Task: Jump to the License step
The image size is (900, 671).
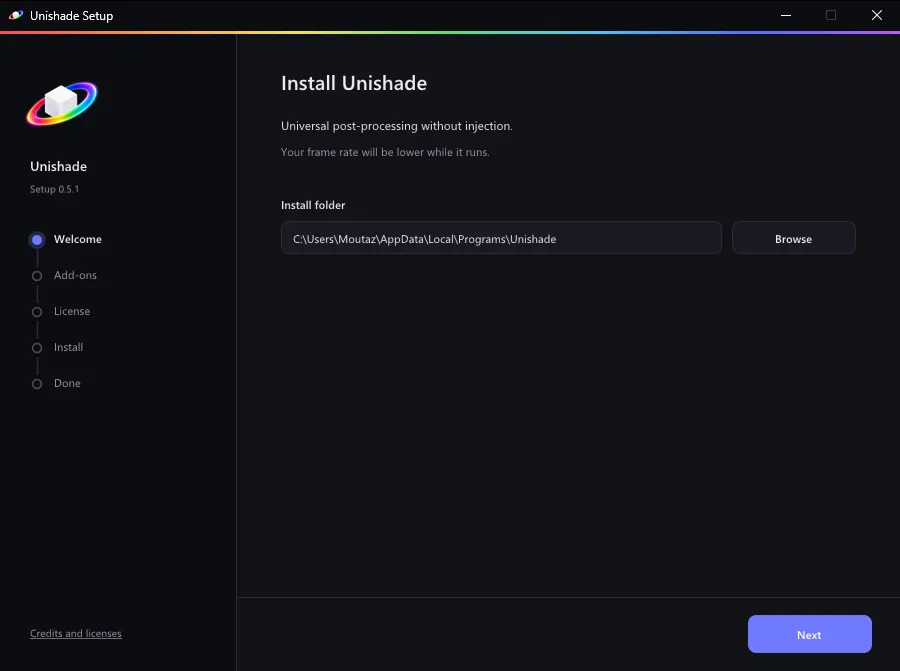Action: (72, 311)
